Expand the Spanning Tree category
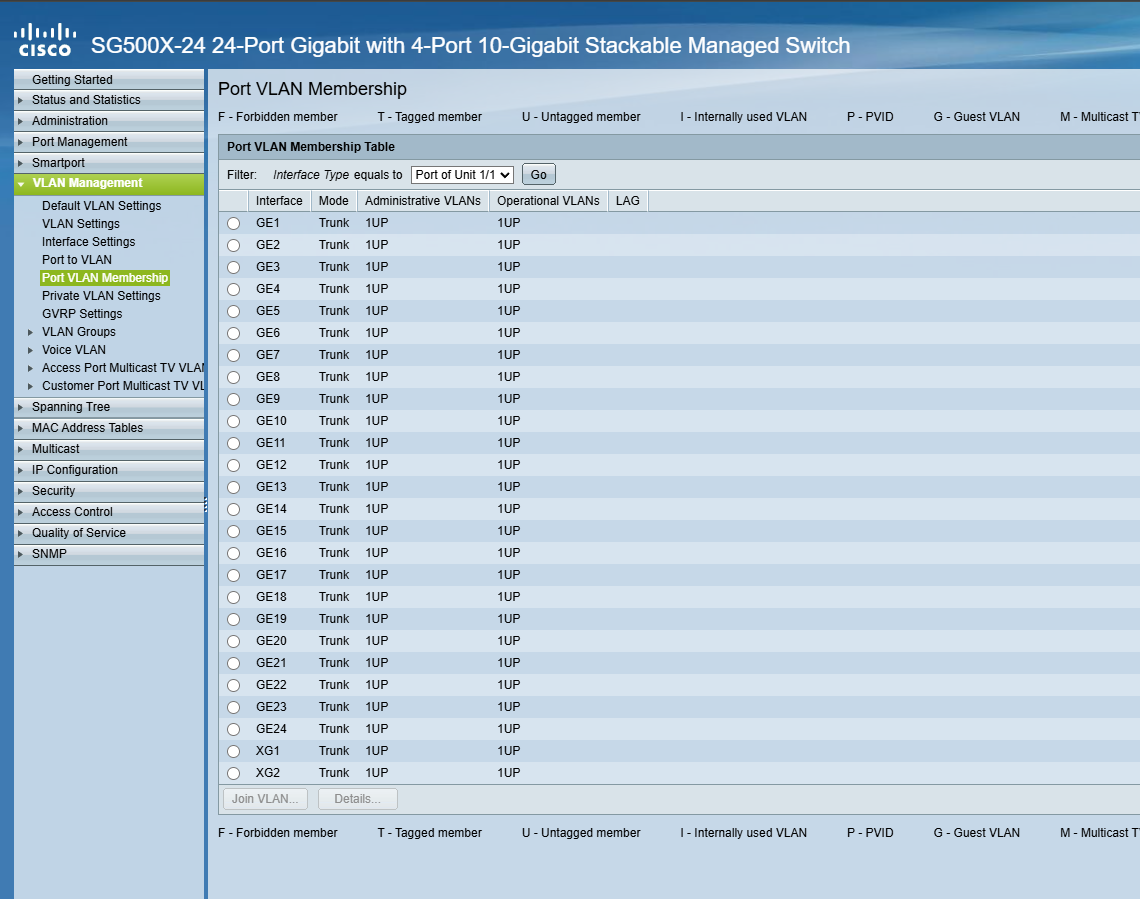The width and height of the screenshot is (1140, 899). point(70,407)
